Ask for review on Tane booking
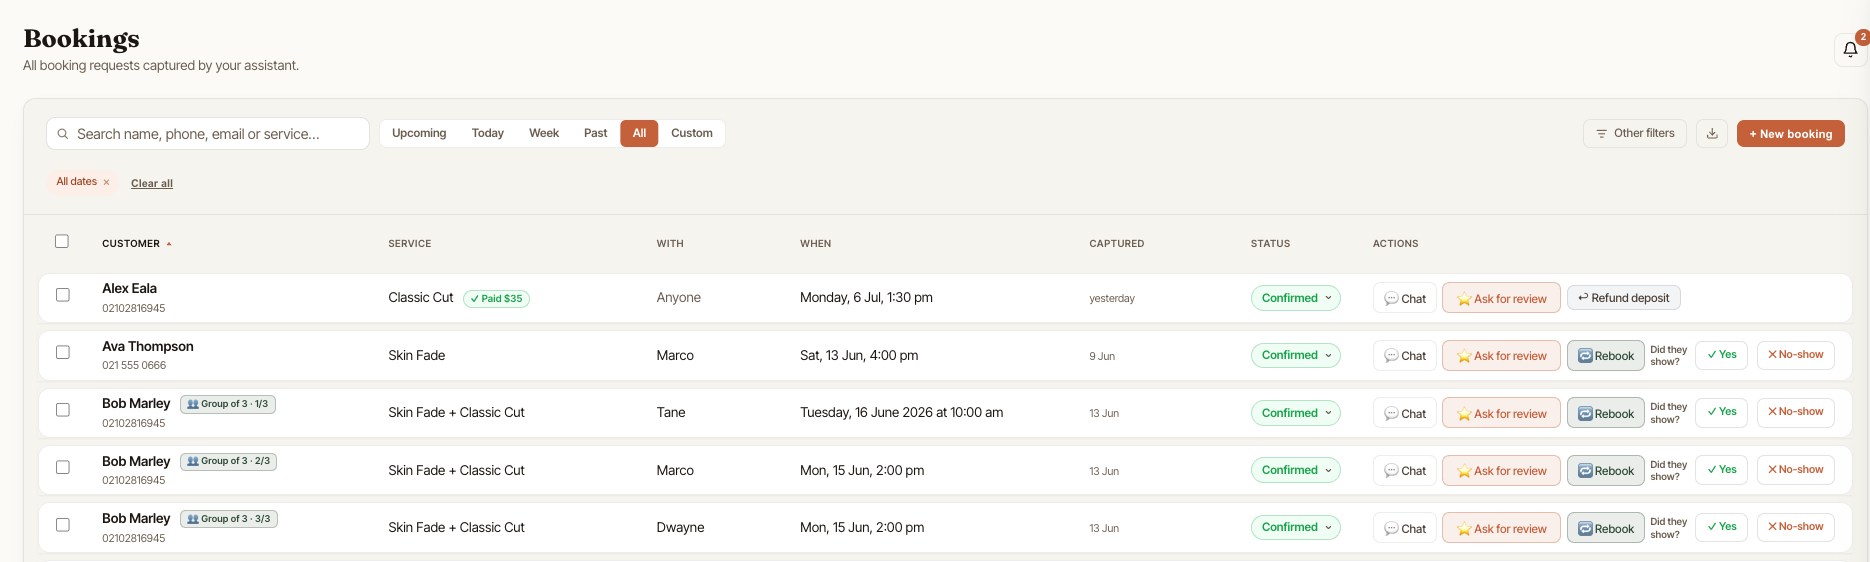The height and width of the screenshot is (562, 1870). point(1501,413)
